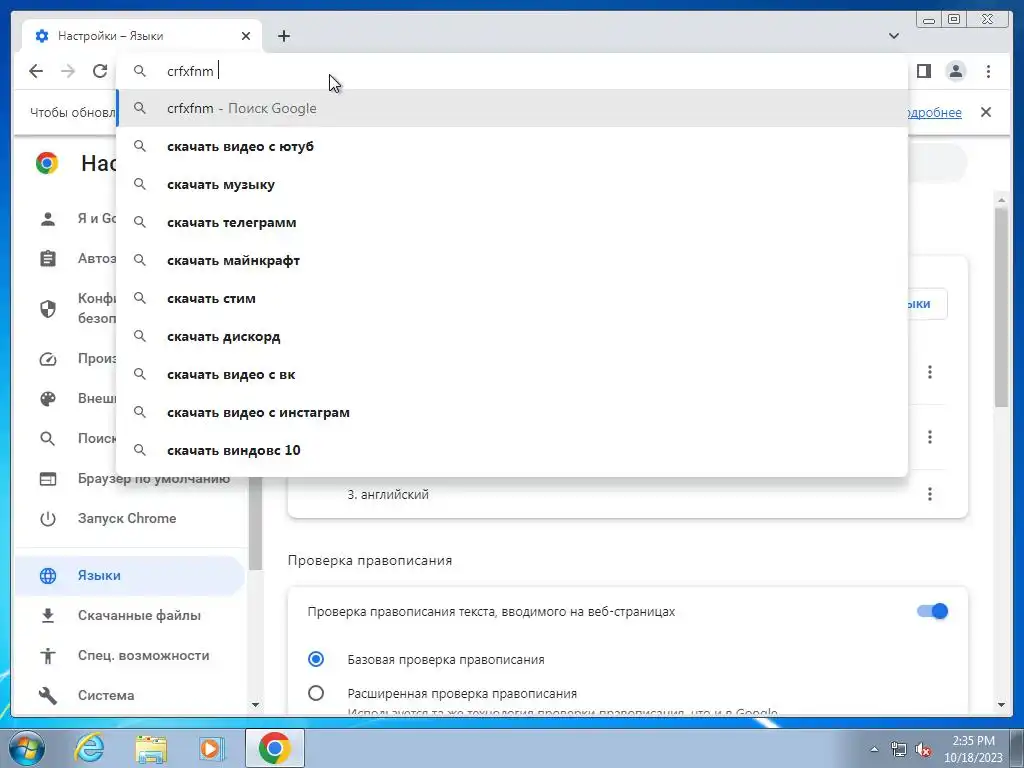Open the network tray icon
The height and width of the screenshot is (768, 1024).
pos(899,749)
